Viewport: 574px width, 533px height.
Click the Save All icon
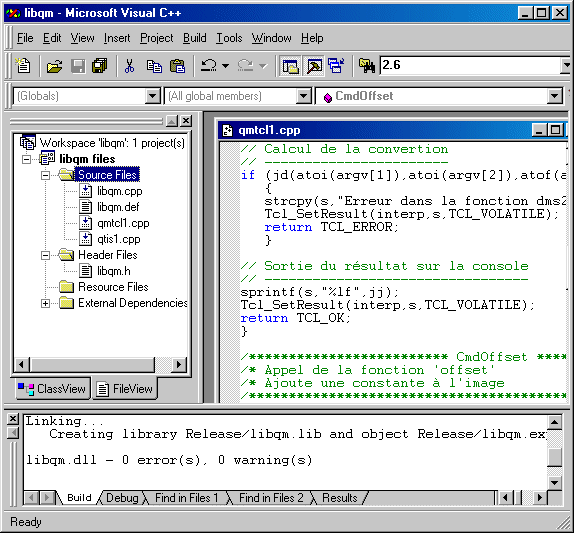click(x=100, y=66)
